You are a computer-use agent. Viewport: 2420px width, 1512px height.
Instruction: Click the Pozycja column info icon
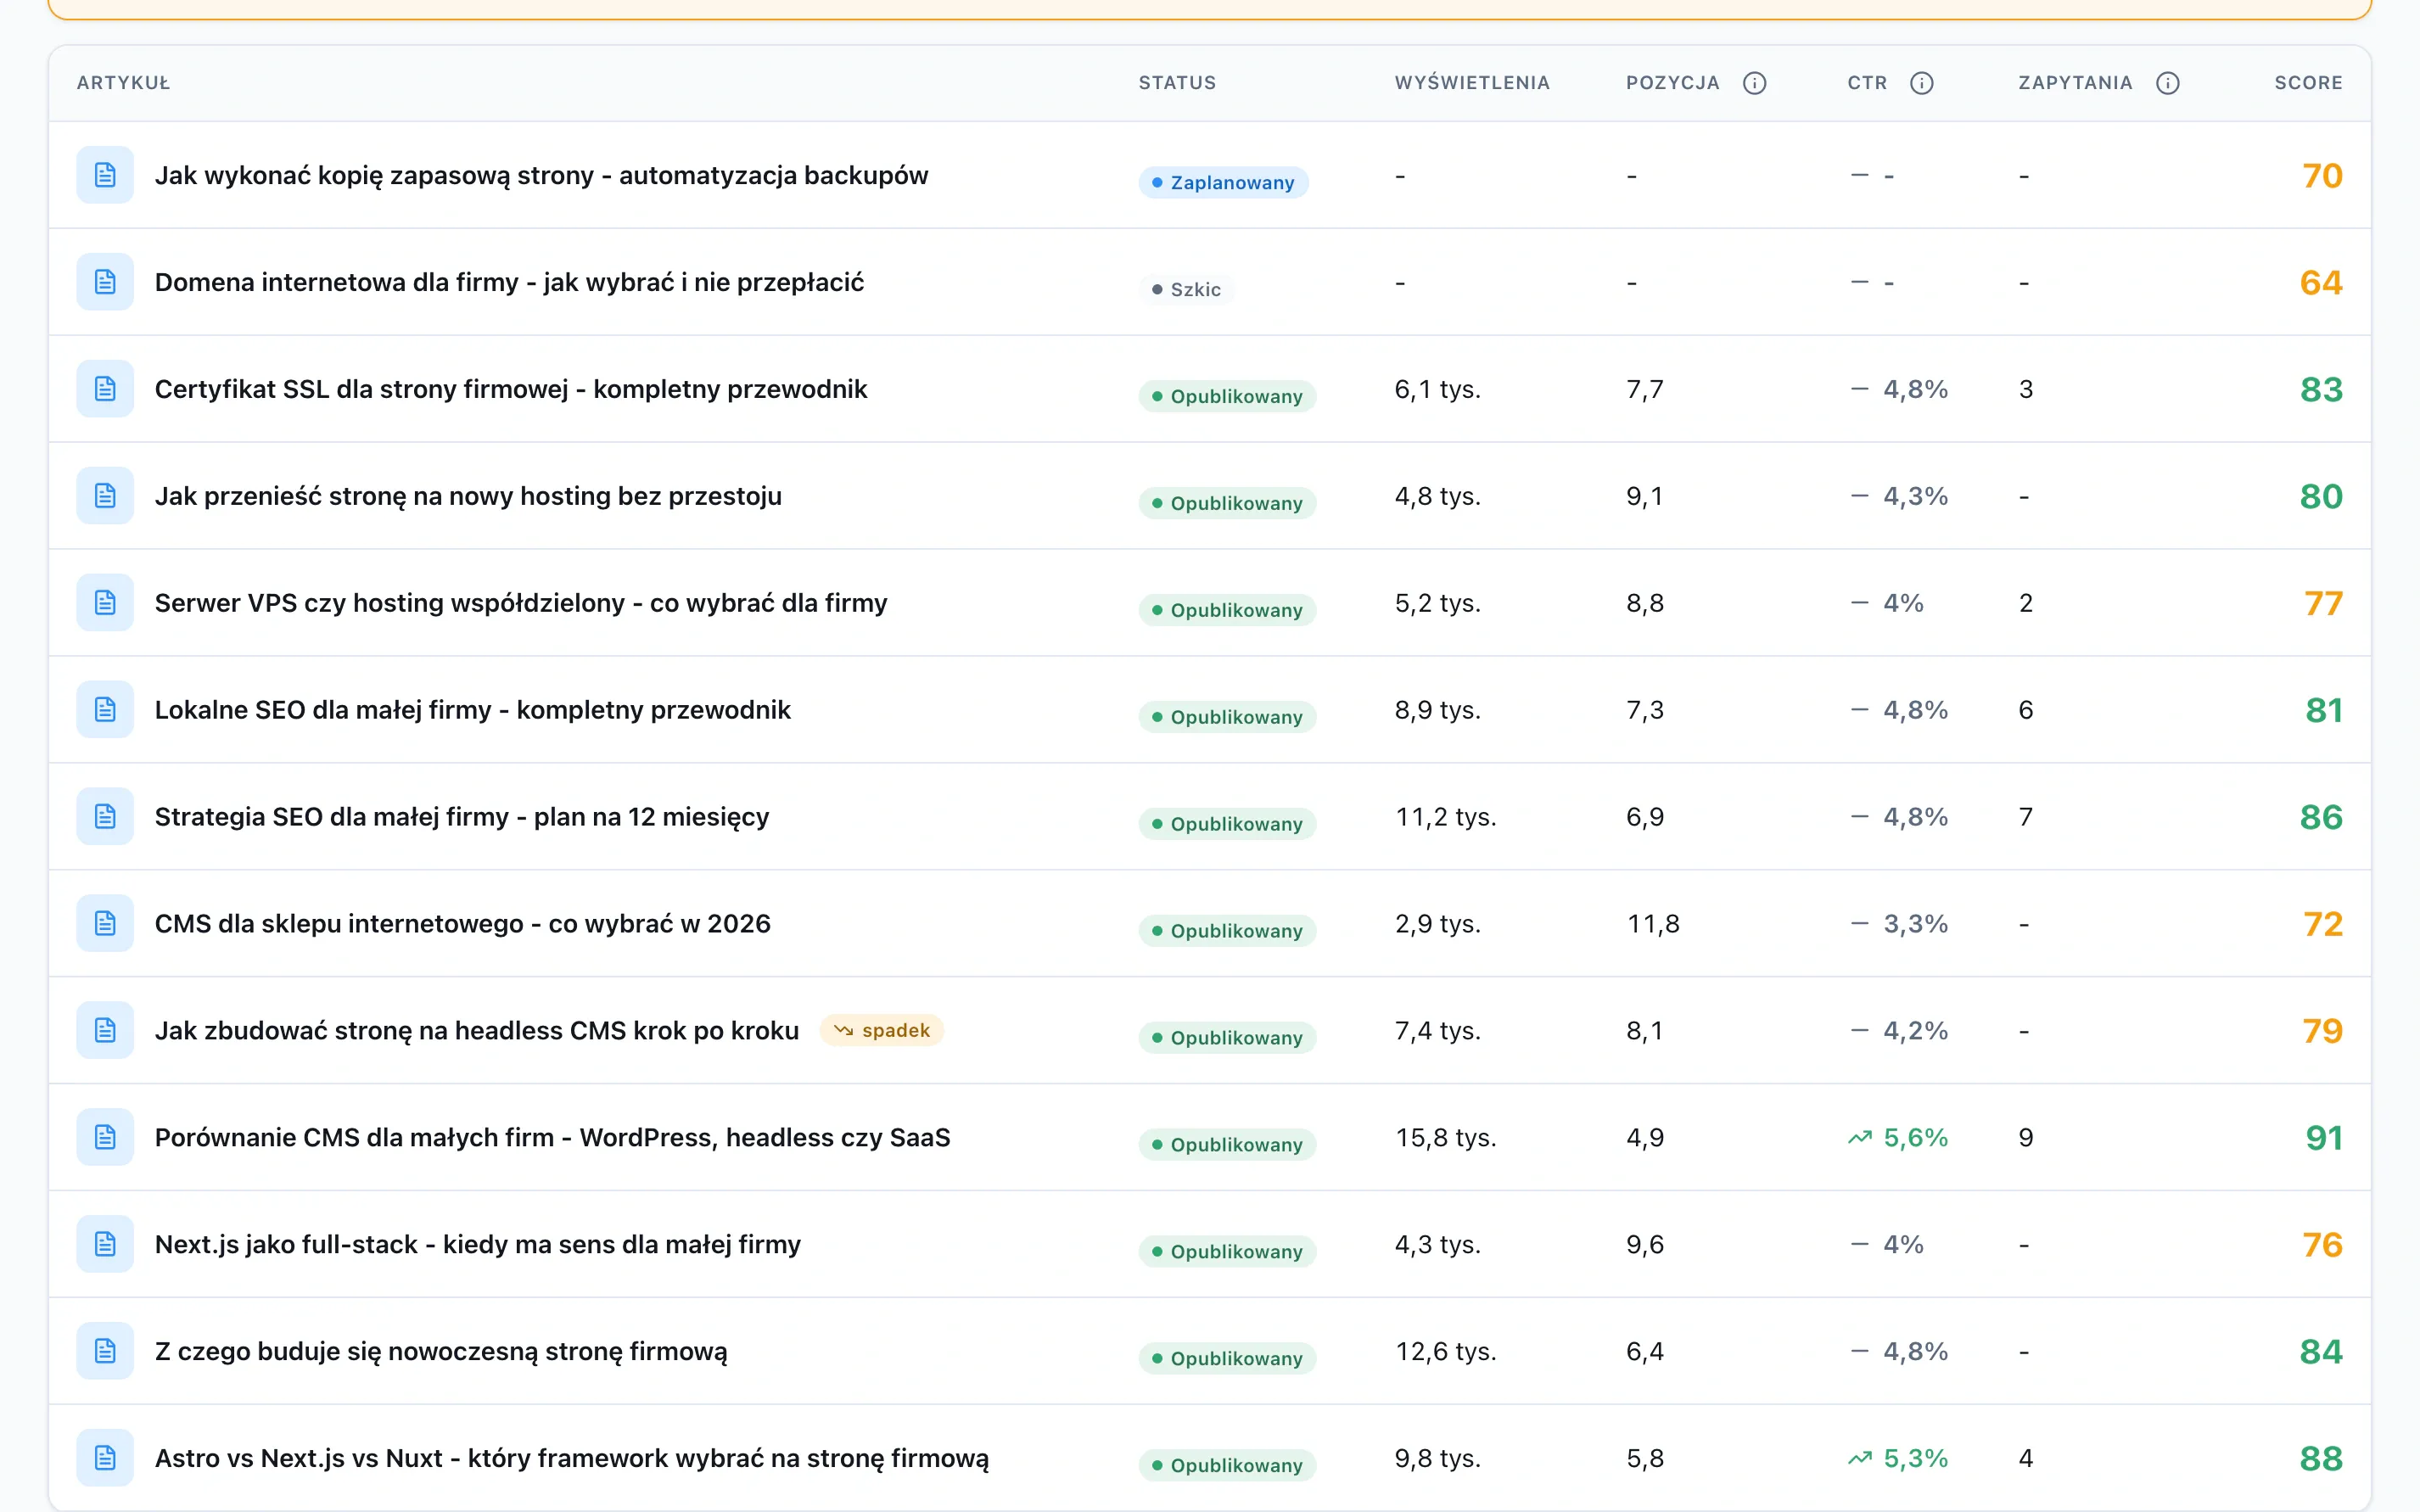(x=1754, y=83)
